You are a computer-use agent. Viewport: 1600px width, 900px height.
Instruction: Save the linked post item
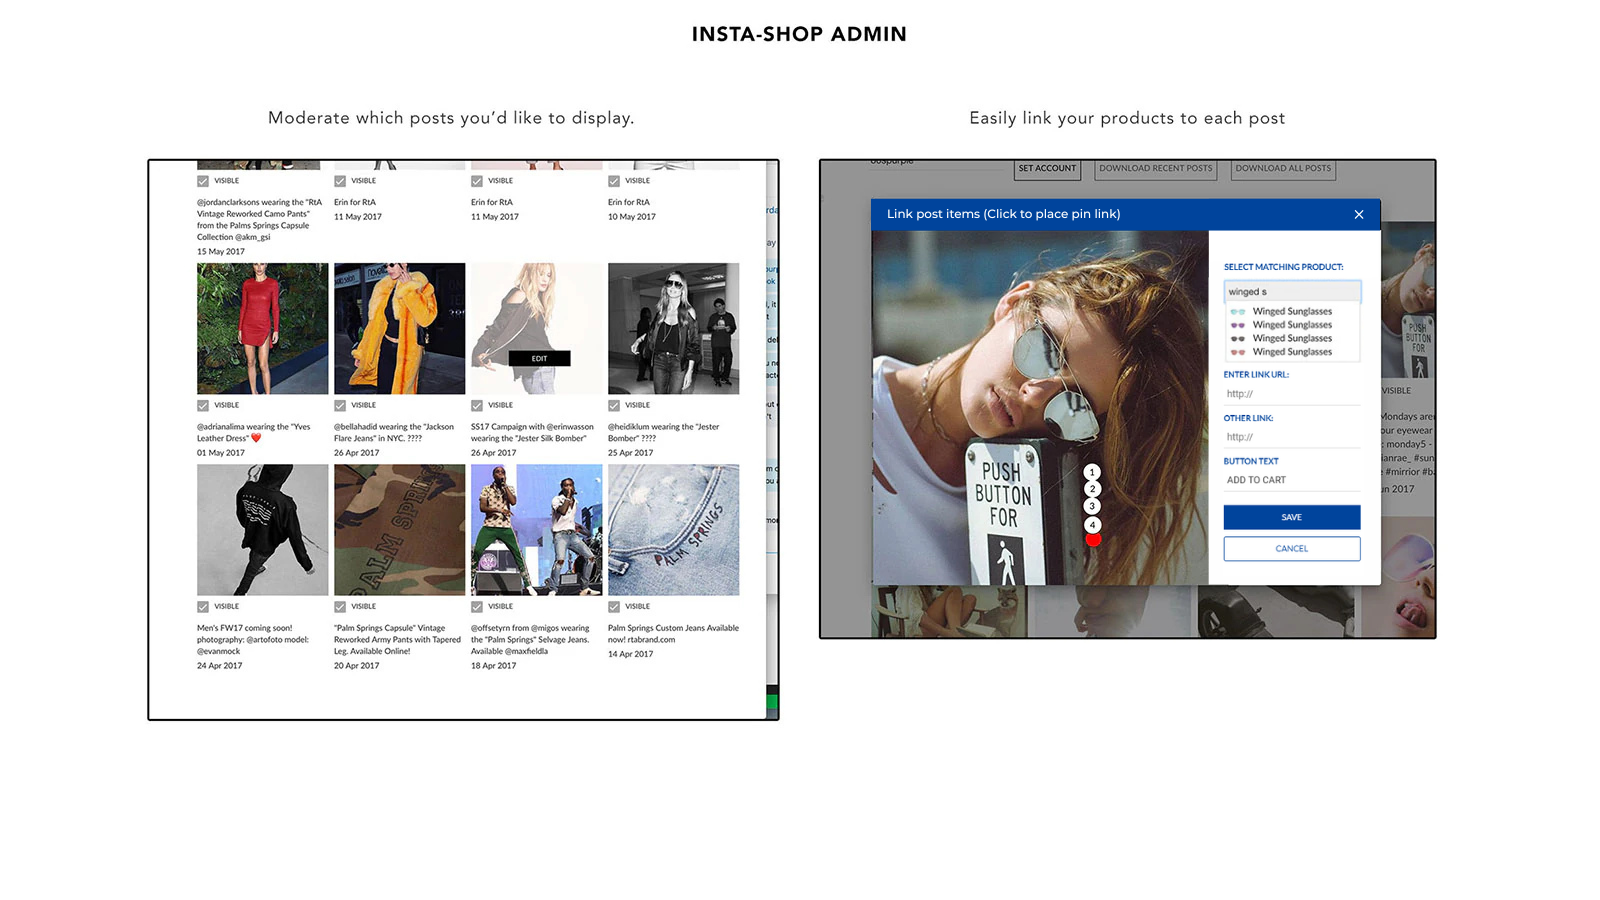tap(1292, 517)
